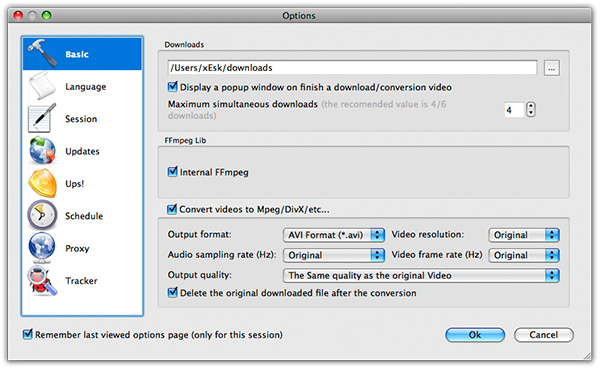Confirm settings with the Ok button
Image resolution: width=600 pixels, height=369 pixels.
(x=475, y=335)
